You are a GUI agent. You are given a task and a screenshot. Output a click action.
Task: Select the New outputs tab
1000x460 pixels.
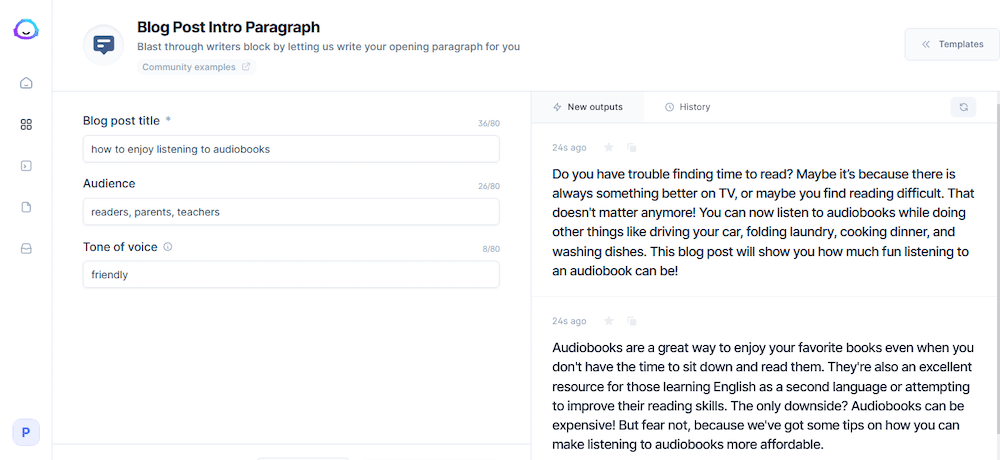click(x=587, y=107)
